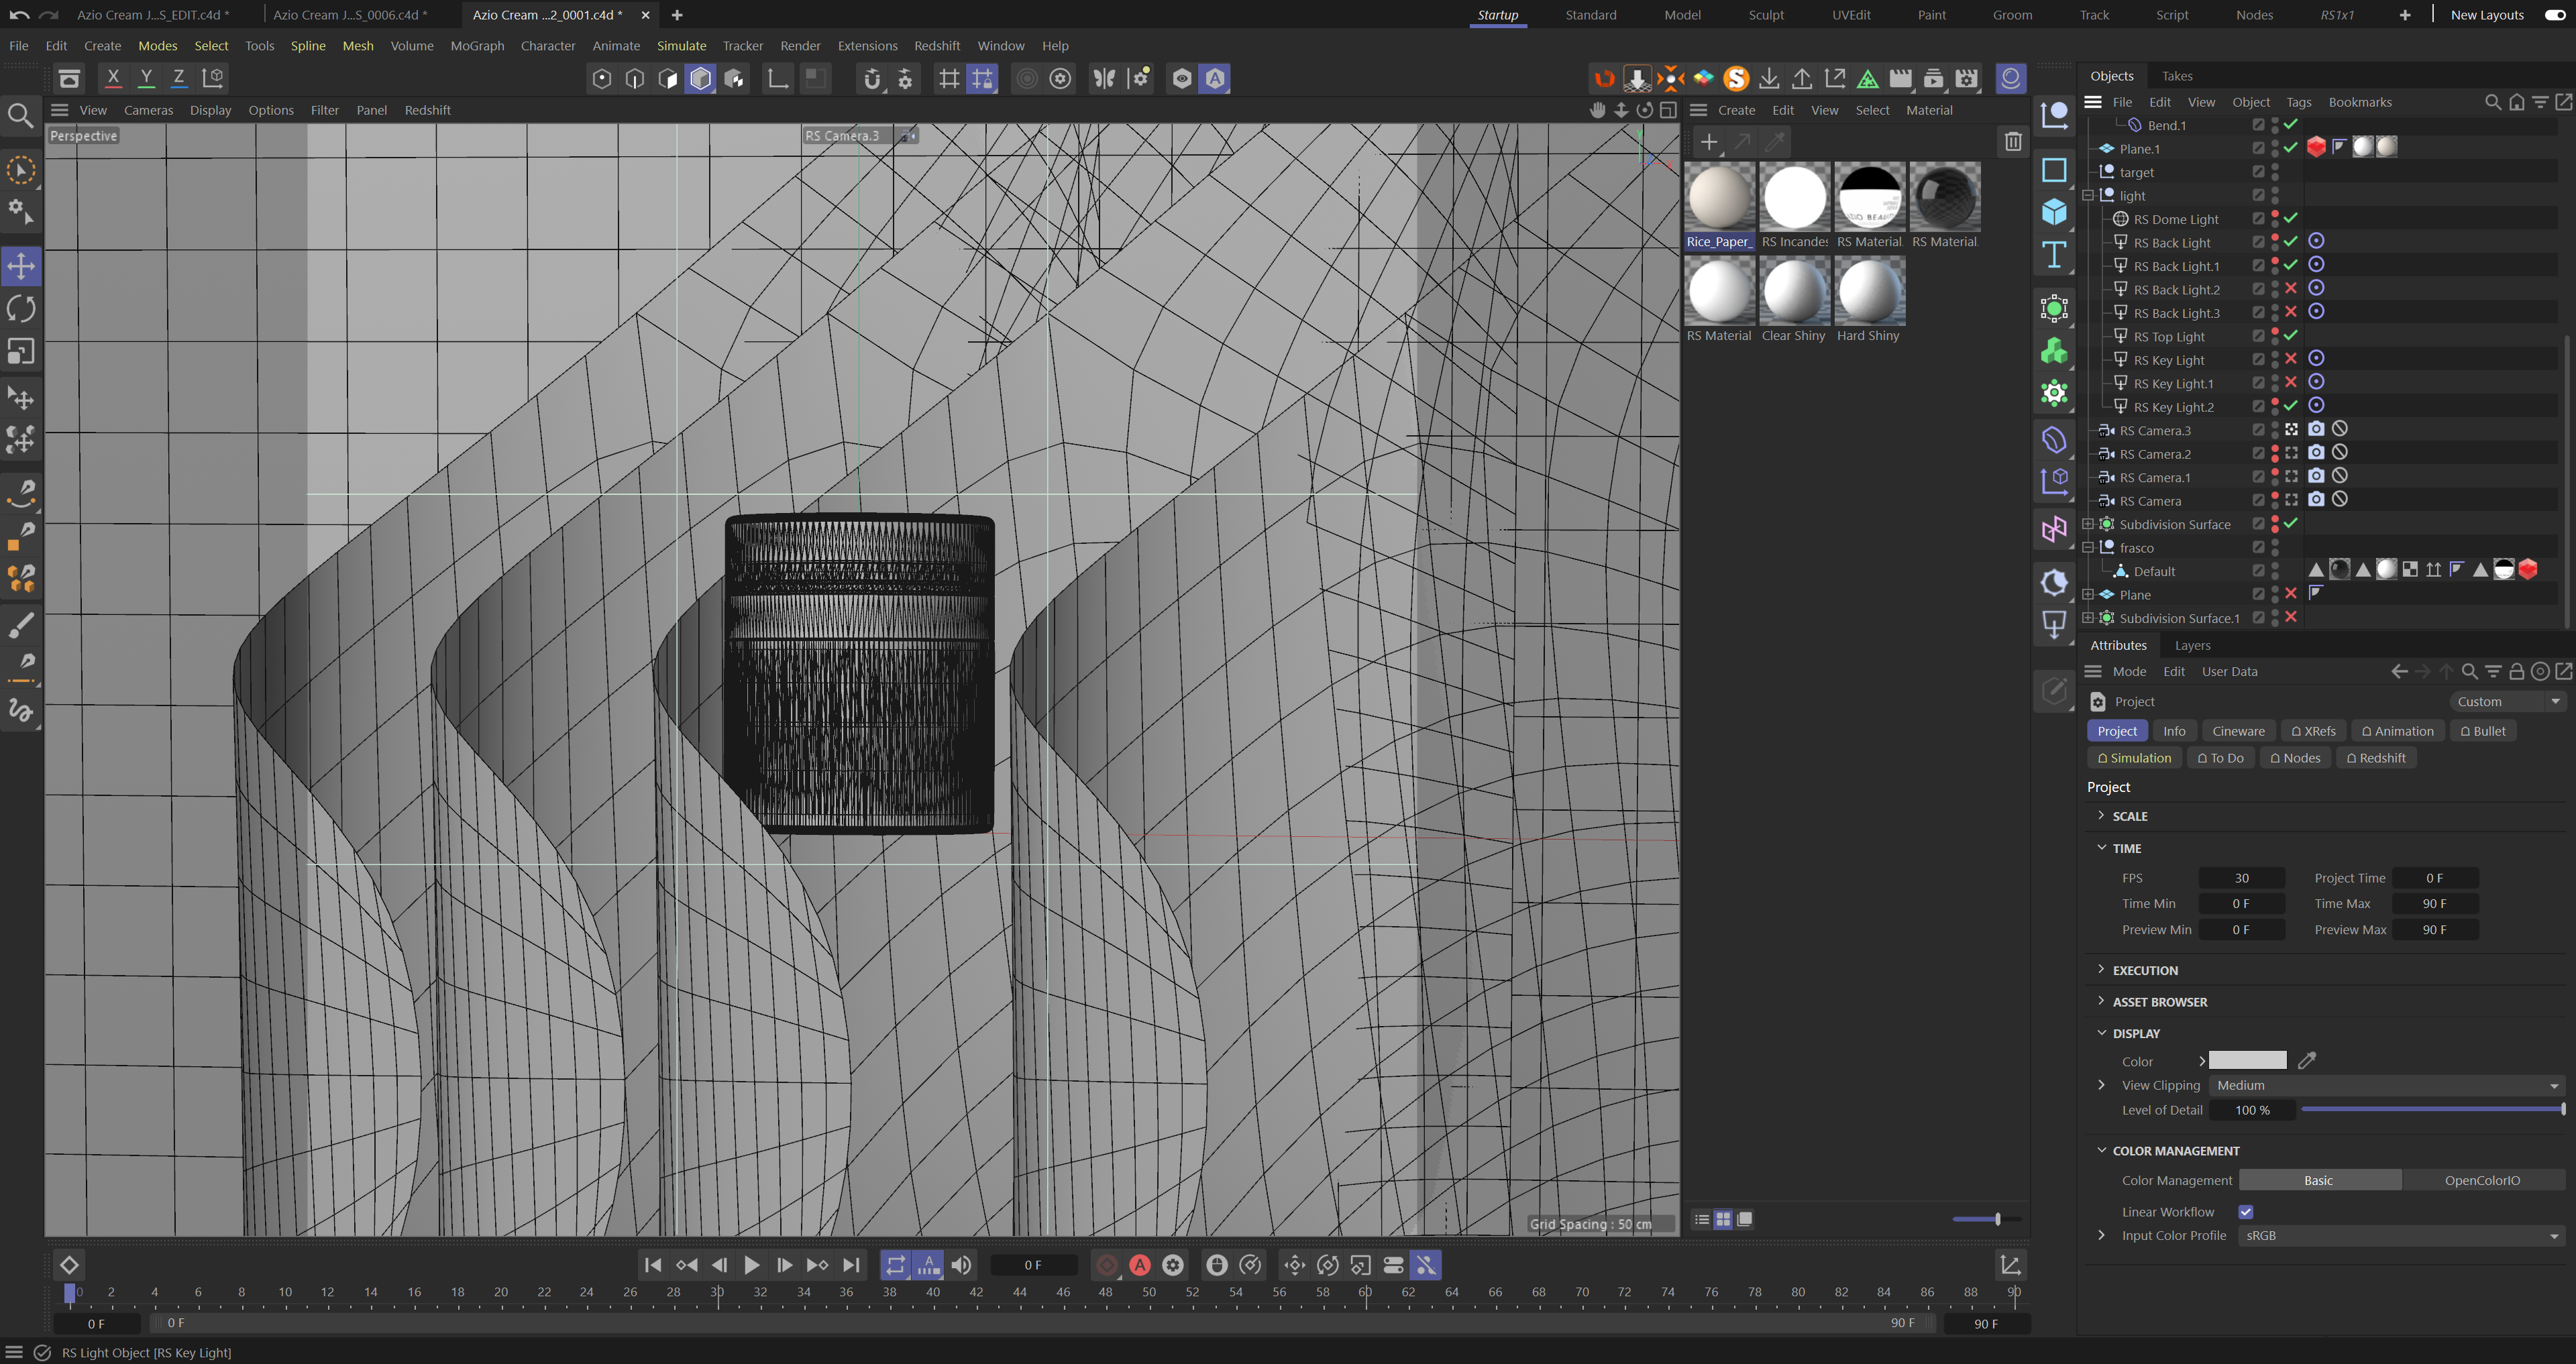Select the Scale tool

pyautogui.click(x=21, y=352)
